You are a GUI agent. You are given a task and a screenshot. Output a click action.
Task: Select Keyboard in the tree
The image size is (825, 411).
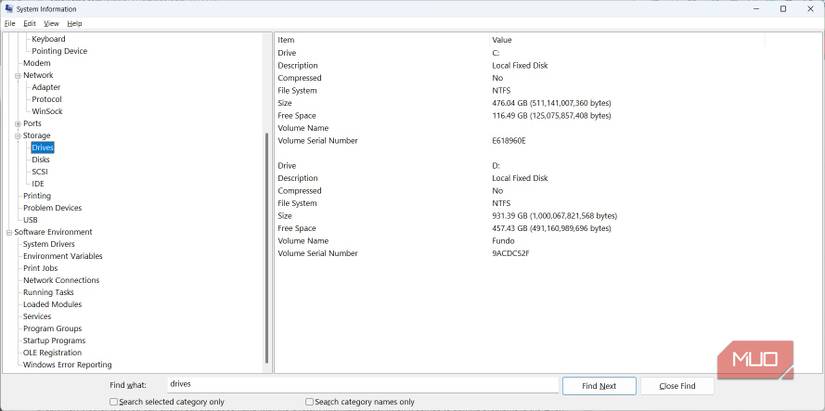click(x=48, y=39)
